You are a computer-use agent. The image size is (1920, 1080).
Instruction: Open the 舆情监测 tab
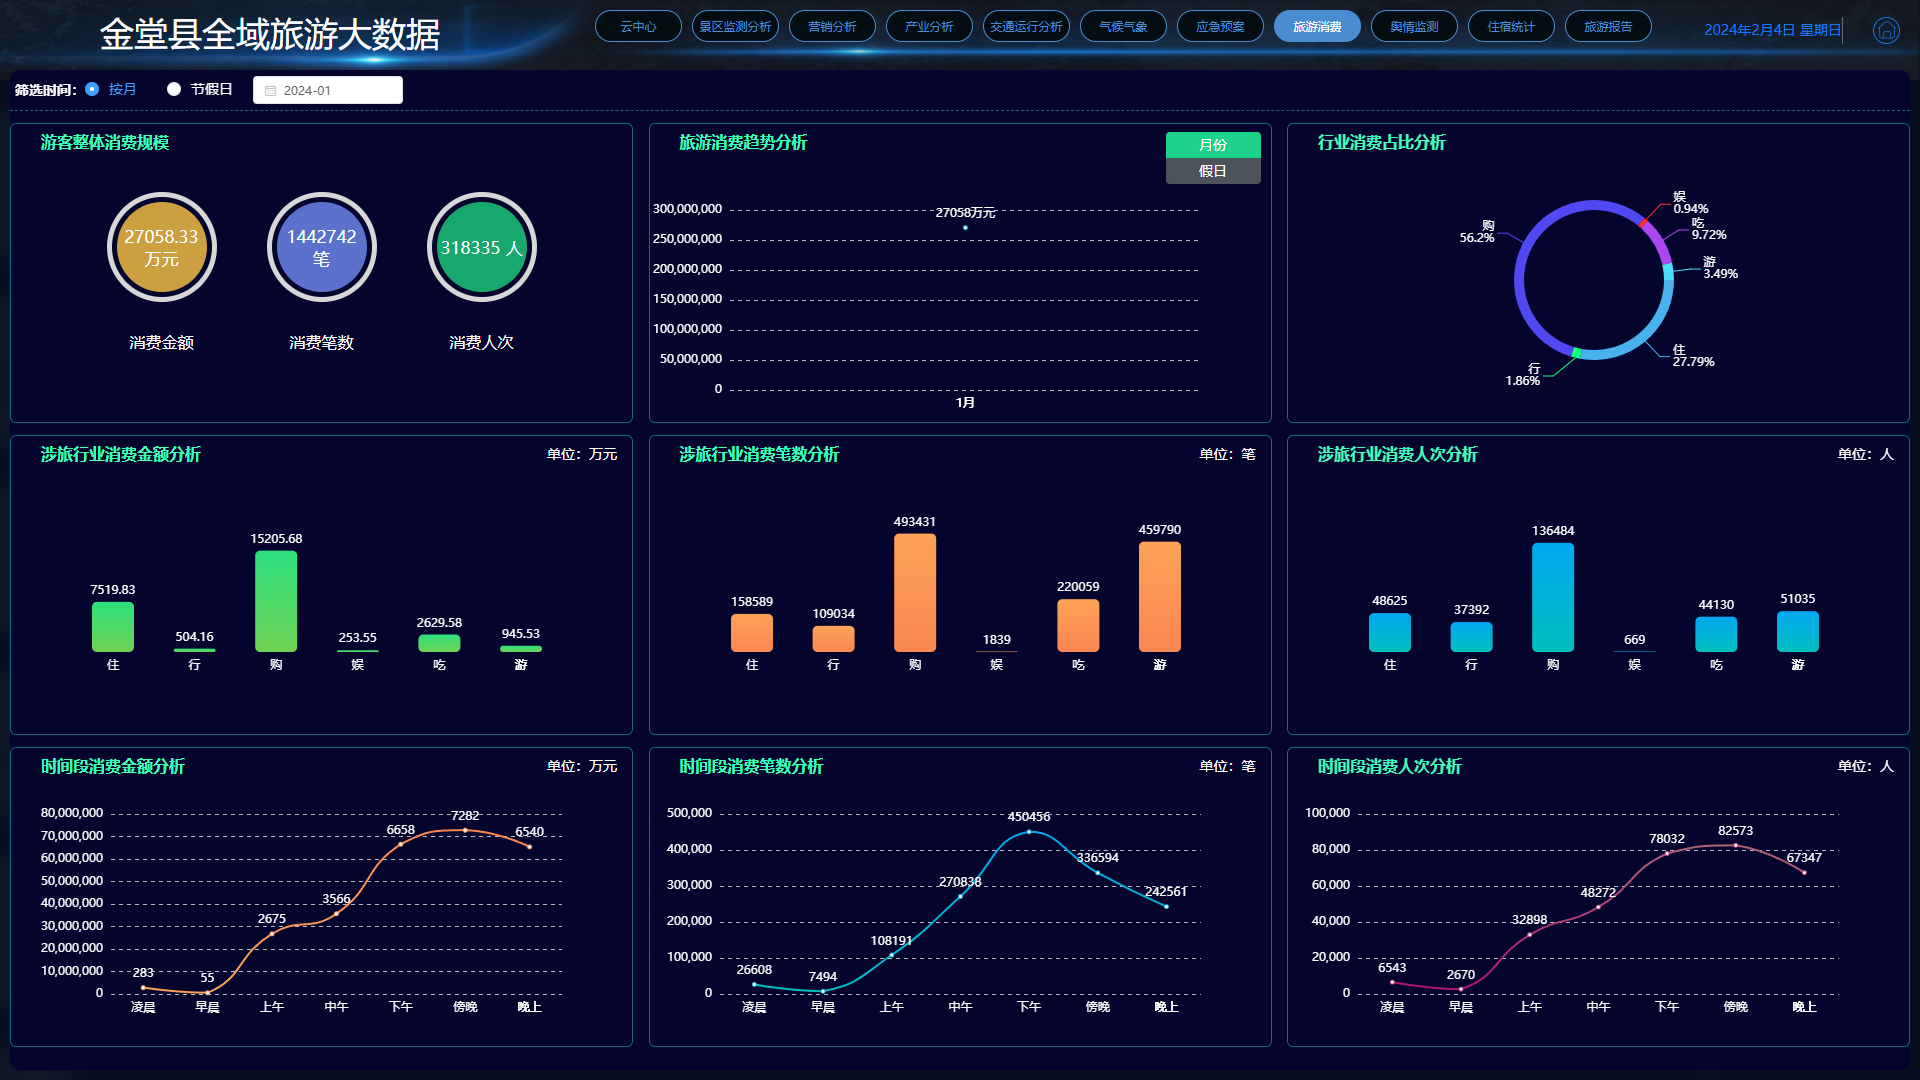click(1413, 27)
